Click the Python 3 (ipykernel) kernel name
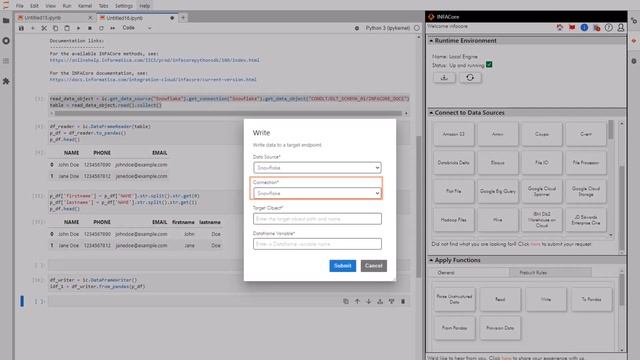The height and width of the screenshot is (360, 640). click(x=387, y=28)
